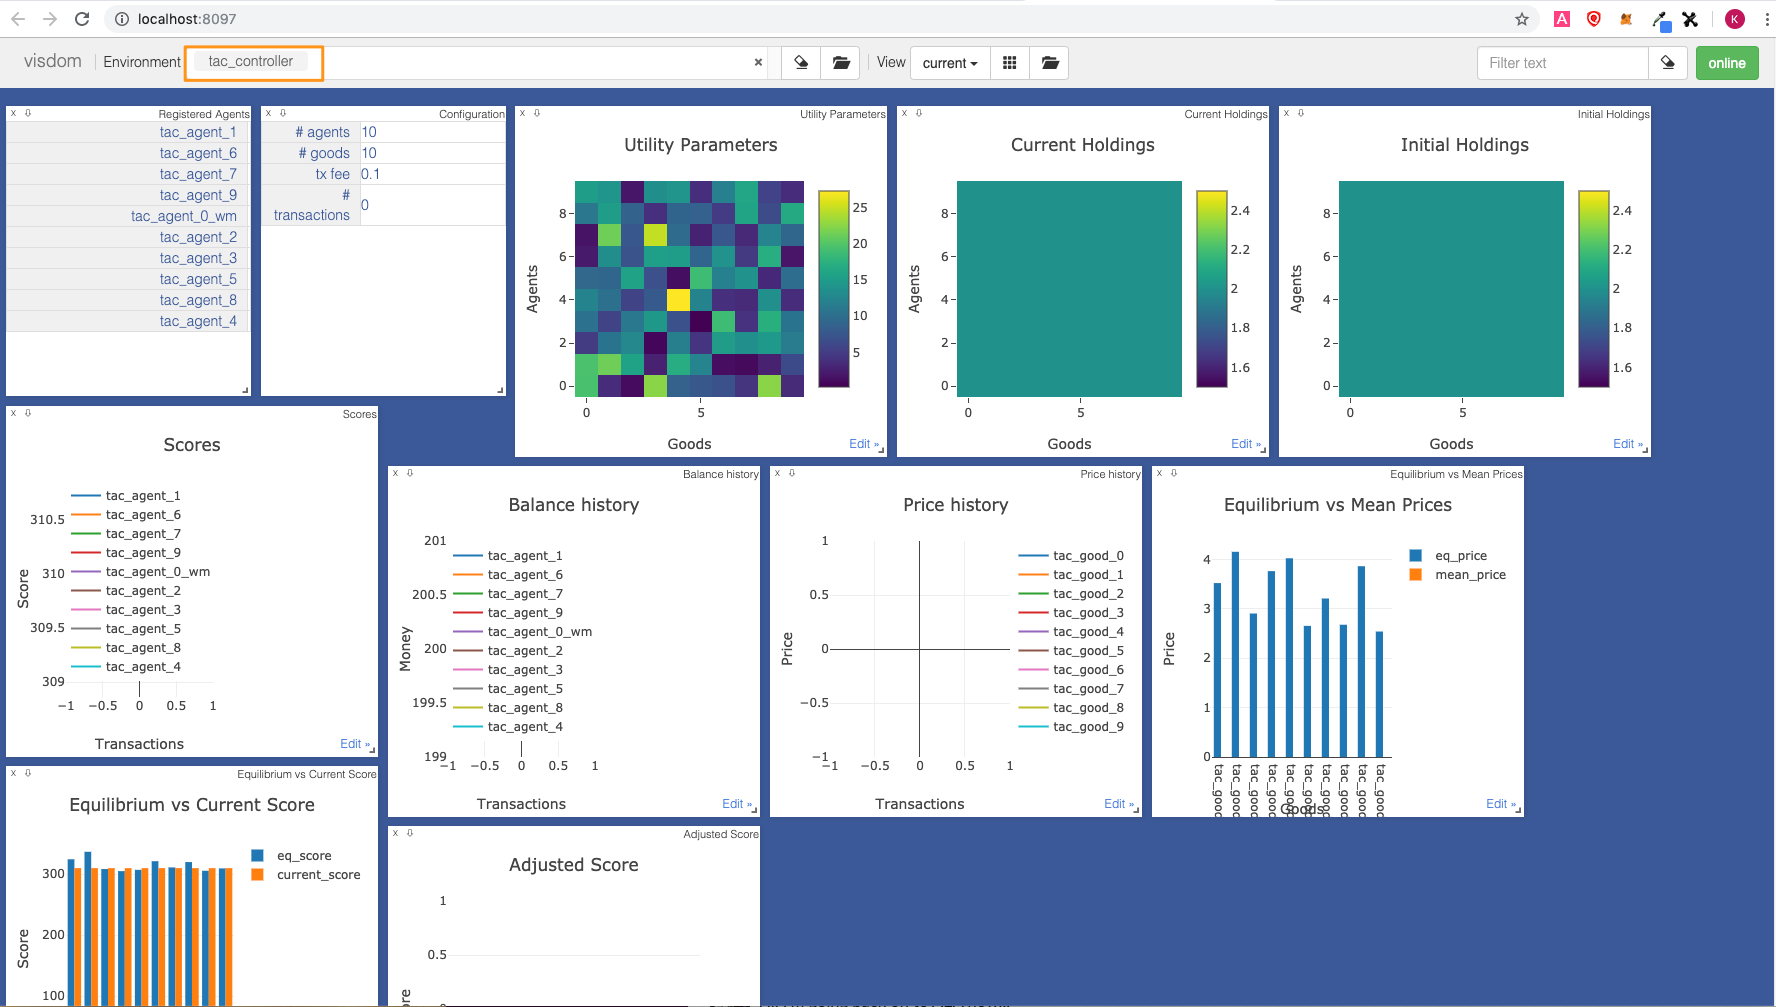1776x1007 pixels.
Task: Click the Utility Parameters colorbar
Action: [x=833, y=289]
